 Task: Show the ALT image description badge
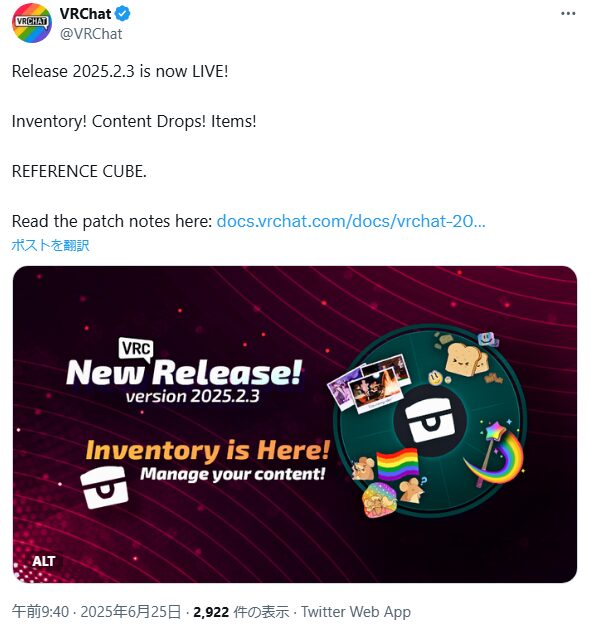click(x=44, y=561)
